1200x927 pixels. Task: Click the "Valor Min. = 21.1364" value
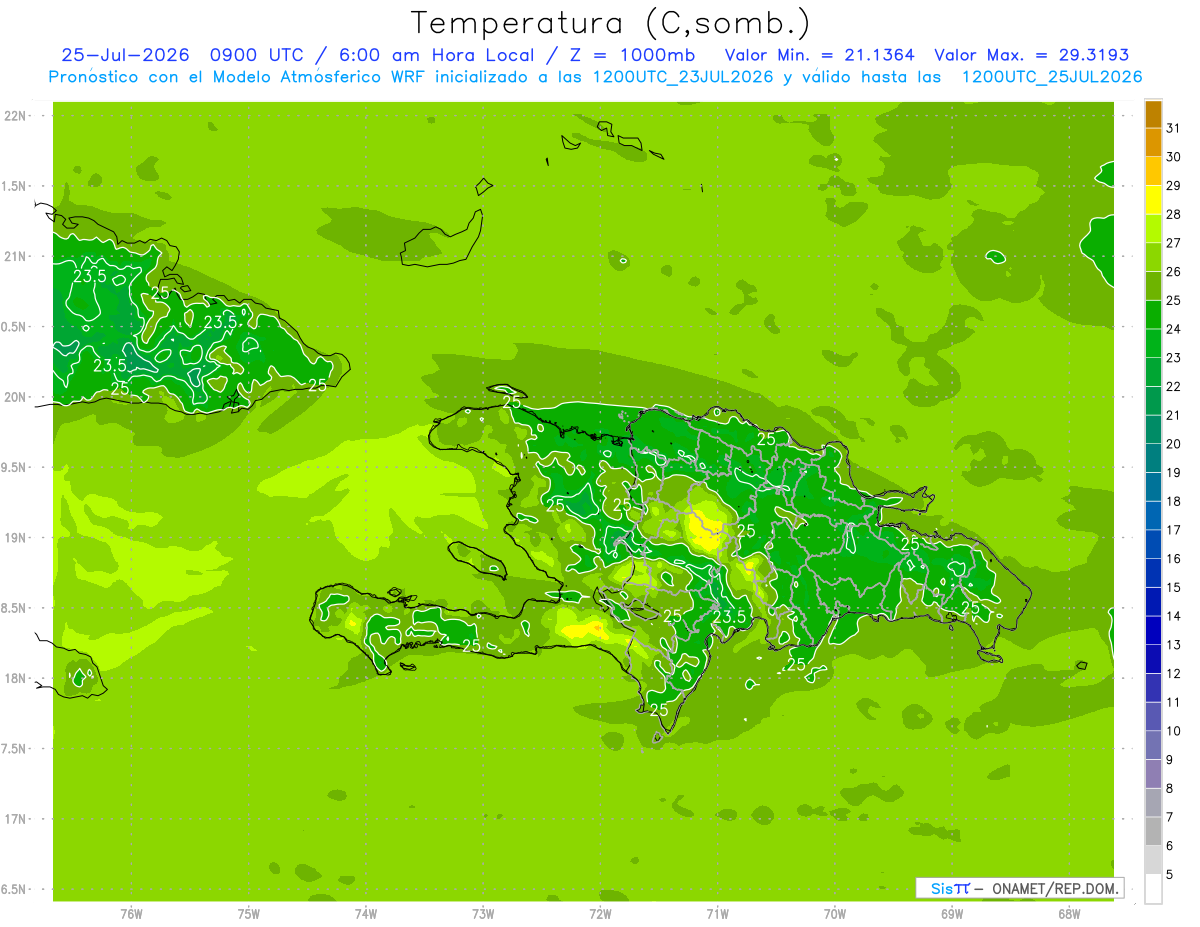819,55
